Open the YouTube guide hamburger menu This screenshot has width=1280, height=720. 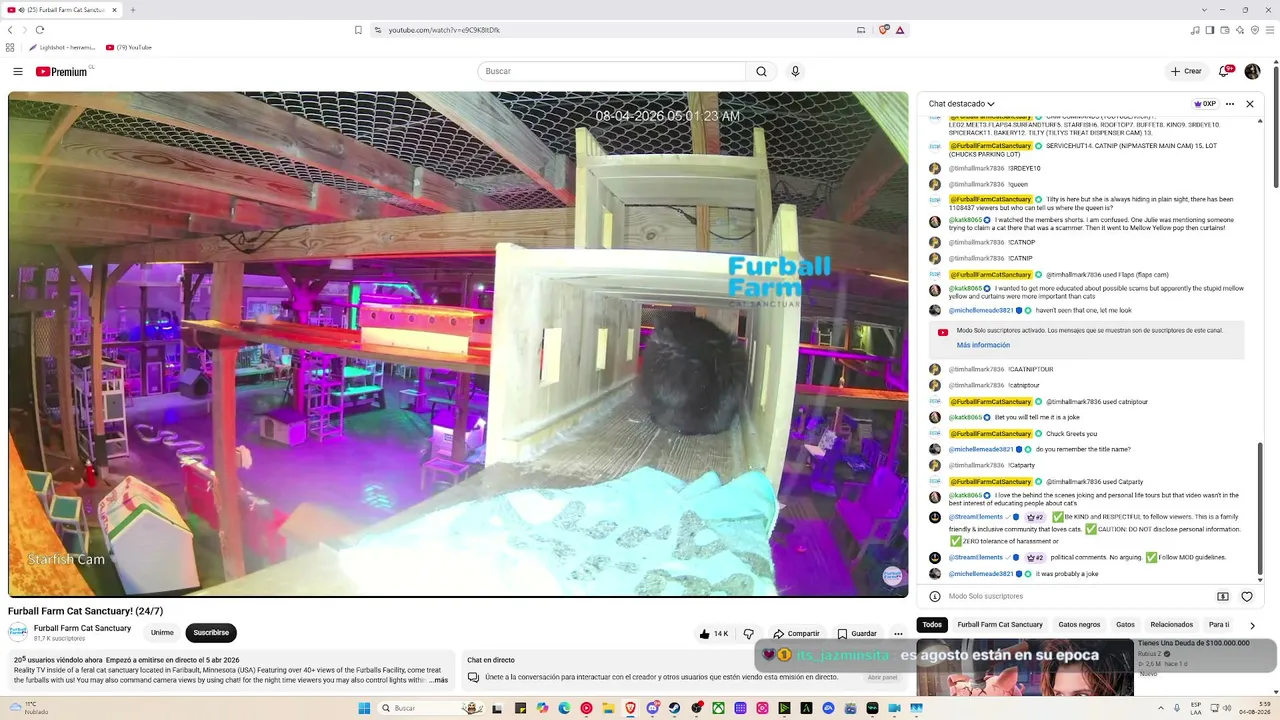pyautogui.click(x=18, y=72)
